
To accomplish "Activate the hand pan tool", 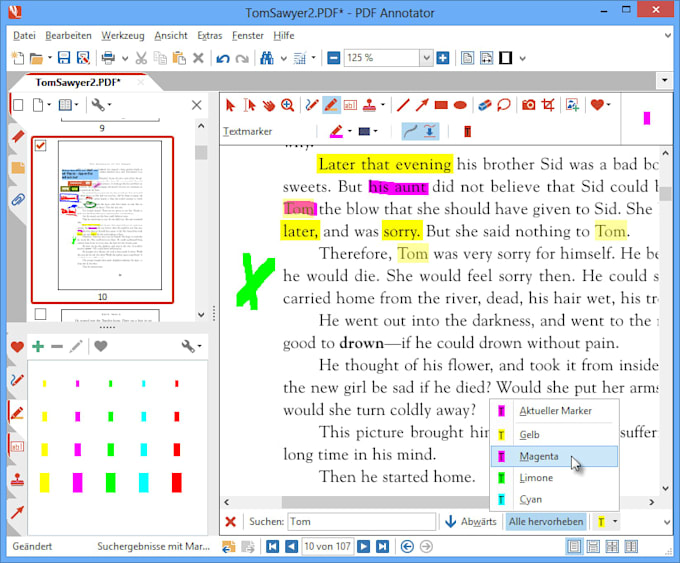I will coord(268,105).
